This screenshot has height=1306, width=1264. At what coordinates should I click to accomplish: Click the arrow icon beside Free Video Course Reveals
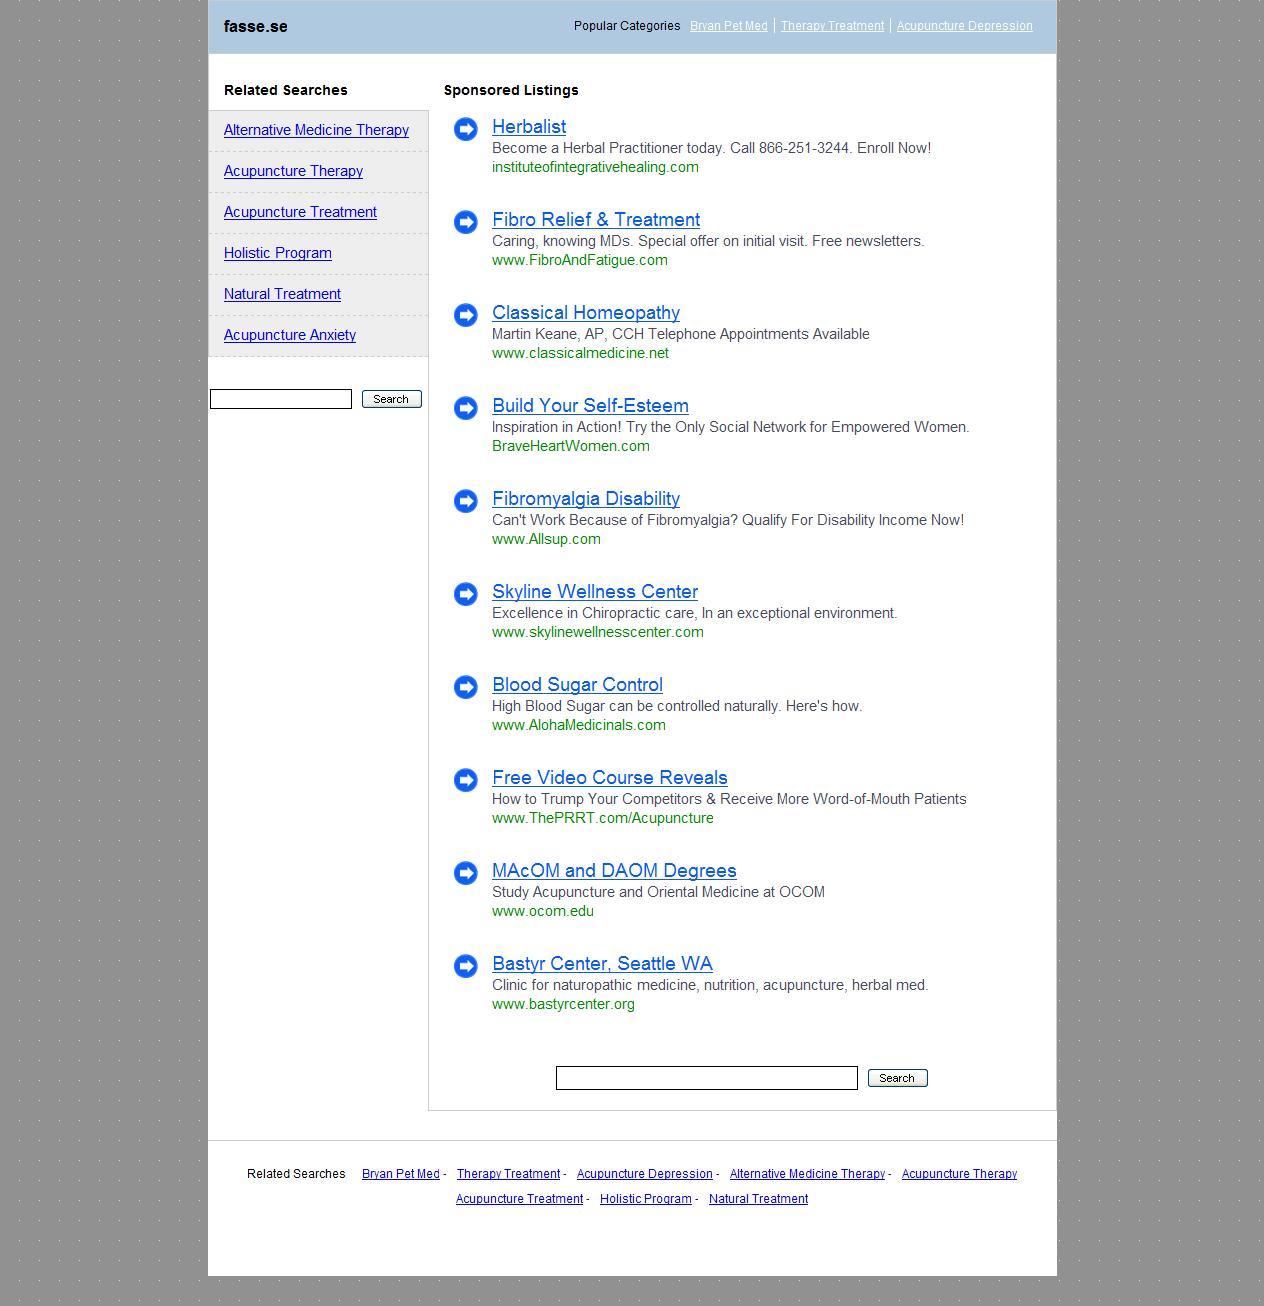point(466,780)
